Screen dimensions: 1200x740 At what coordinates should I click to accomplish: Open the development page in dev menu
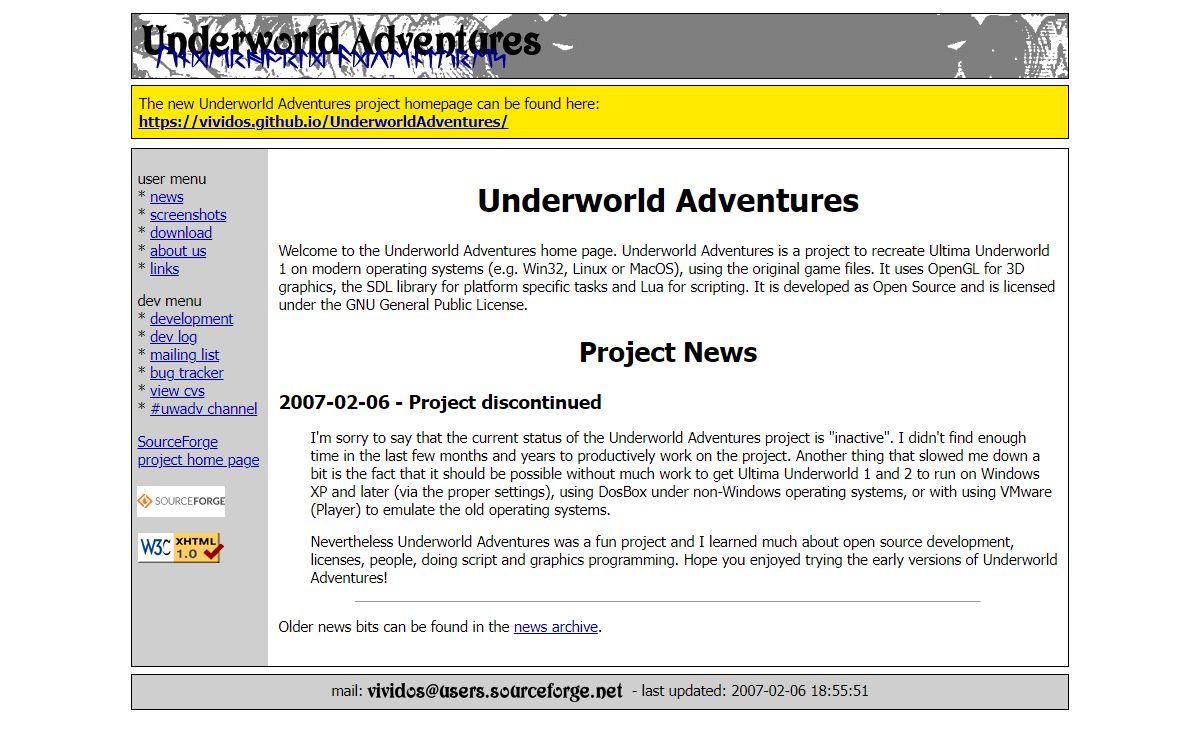tap(192, 319)
